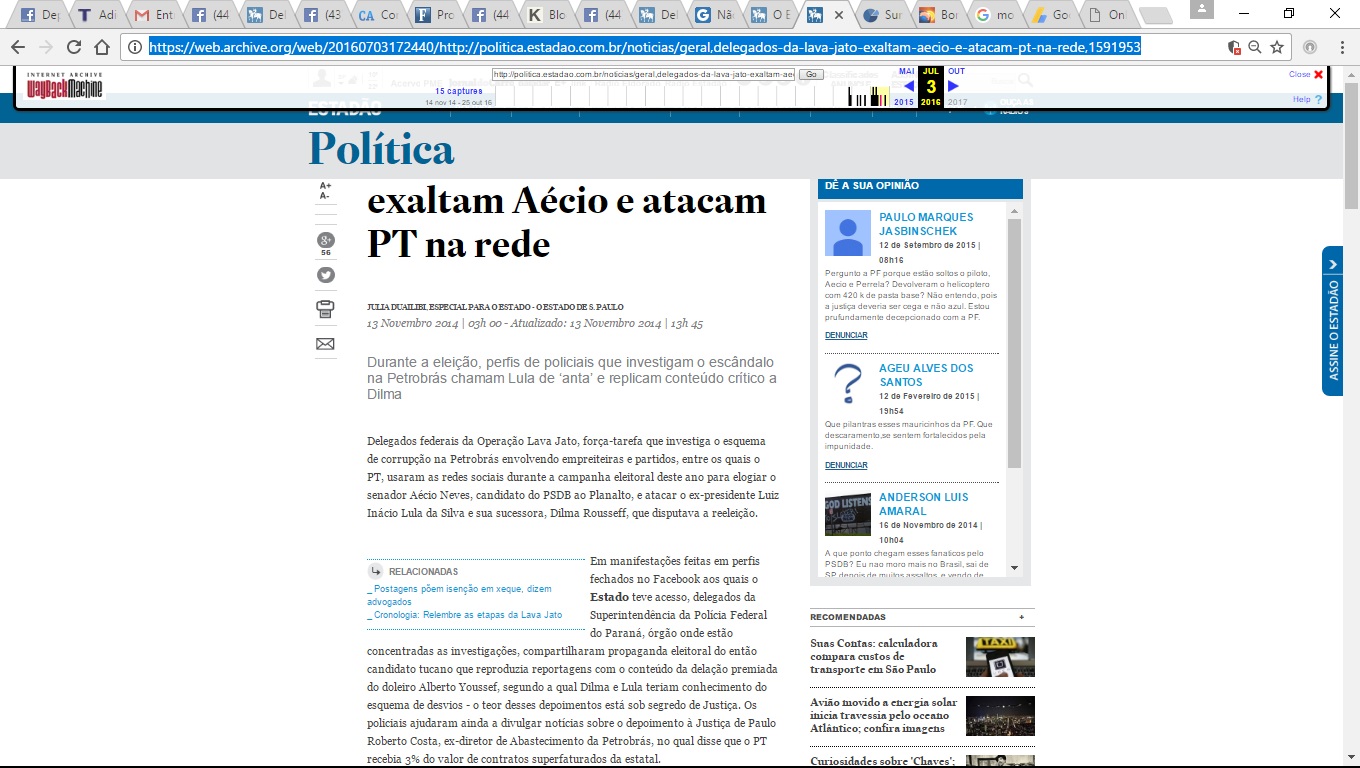Switch to the Gmail tab
This screenshot has height=768, width=1360.
click(x=155, y=16)
